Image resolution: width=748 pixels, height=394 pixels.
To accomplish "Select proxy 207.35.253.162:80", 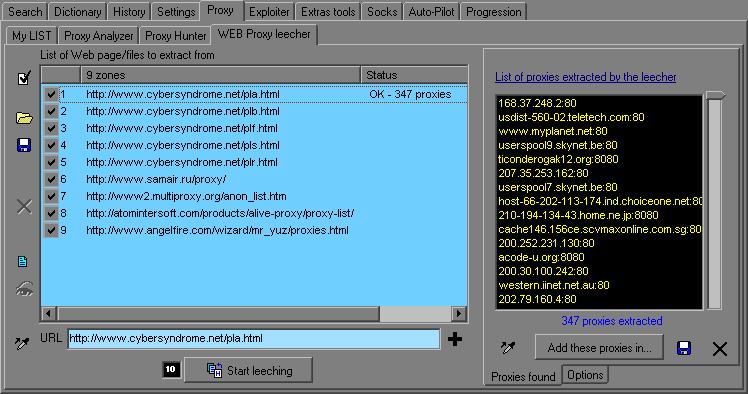I will (x=543, y=173).
